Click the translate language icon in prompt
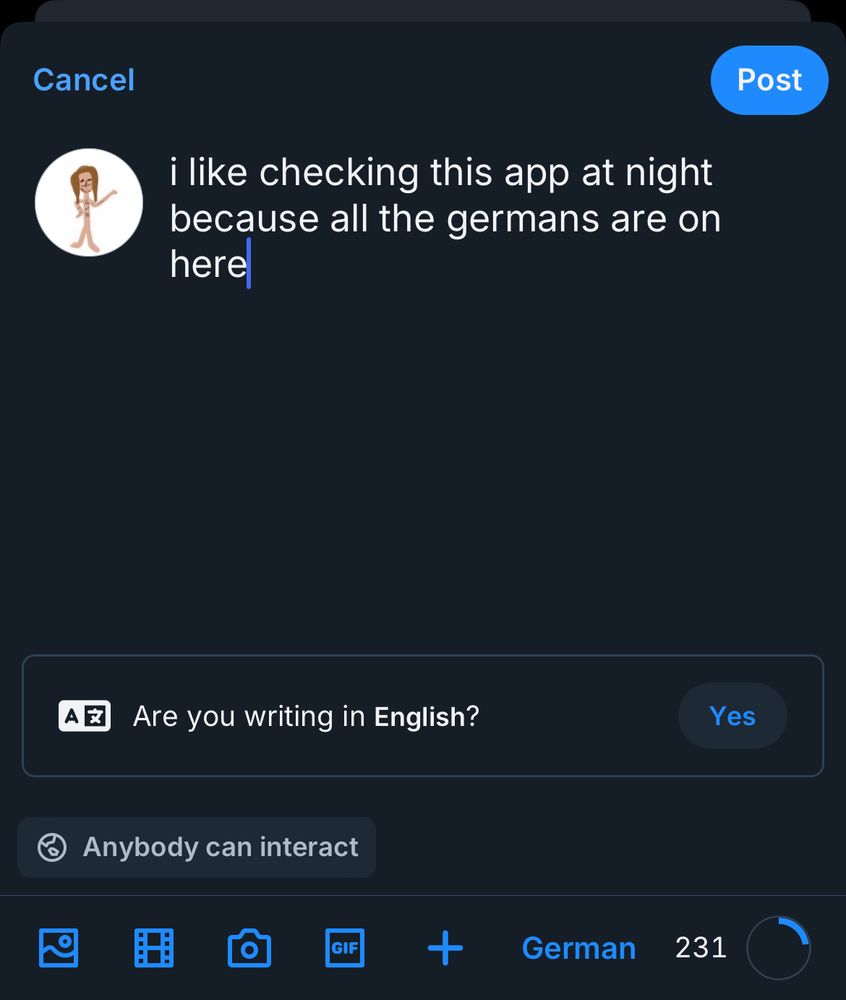 pos(84,716)
